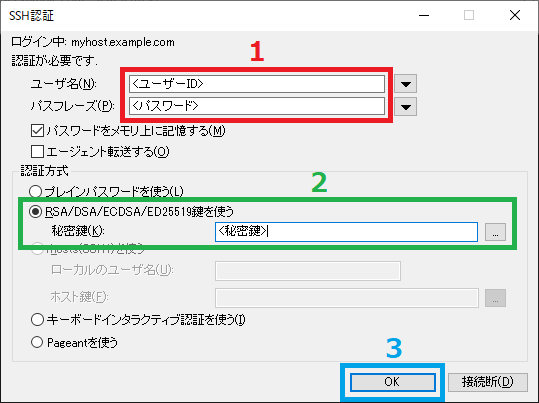Open the パスフレーズ dropdown arrow
Viewport: 539px width, 403px height.
(406, 106)
